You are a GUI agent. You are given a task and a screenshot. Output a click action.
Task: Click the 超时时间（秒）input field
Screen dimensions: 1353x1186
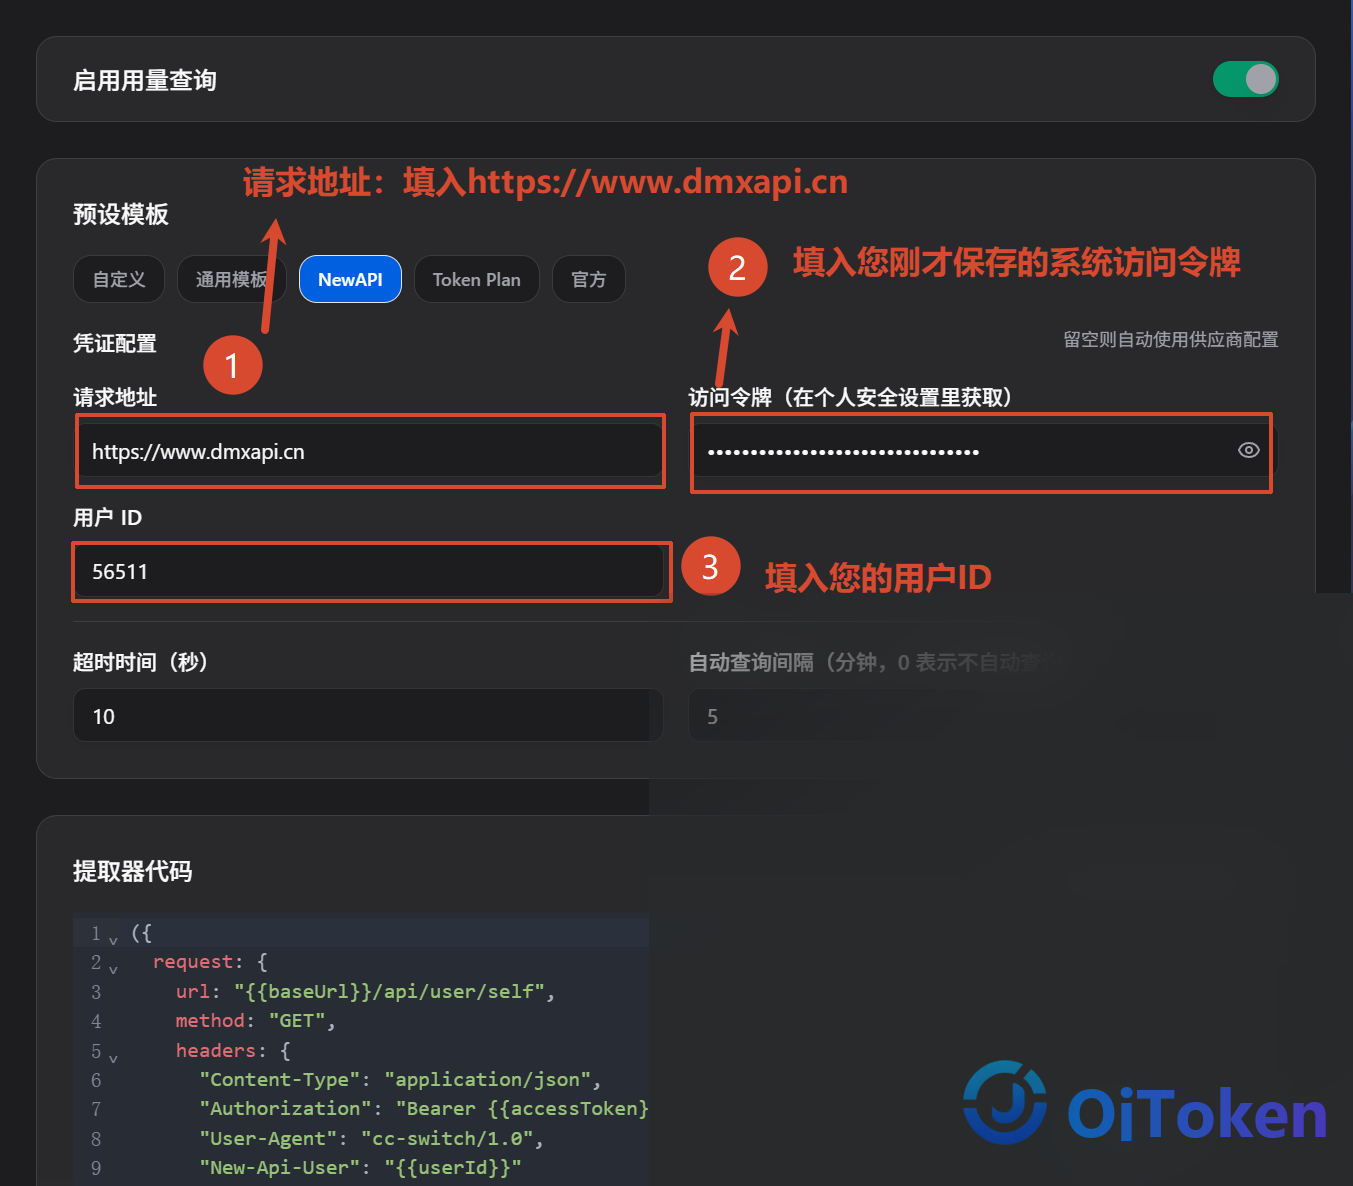(368, 715)
